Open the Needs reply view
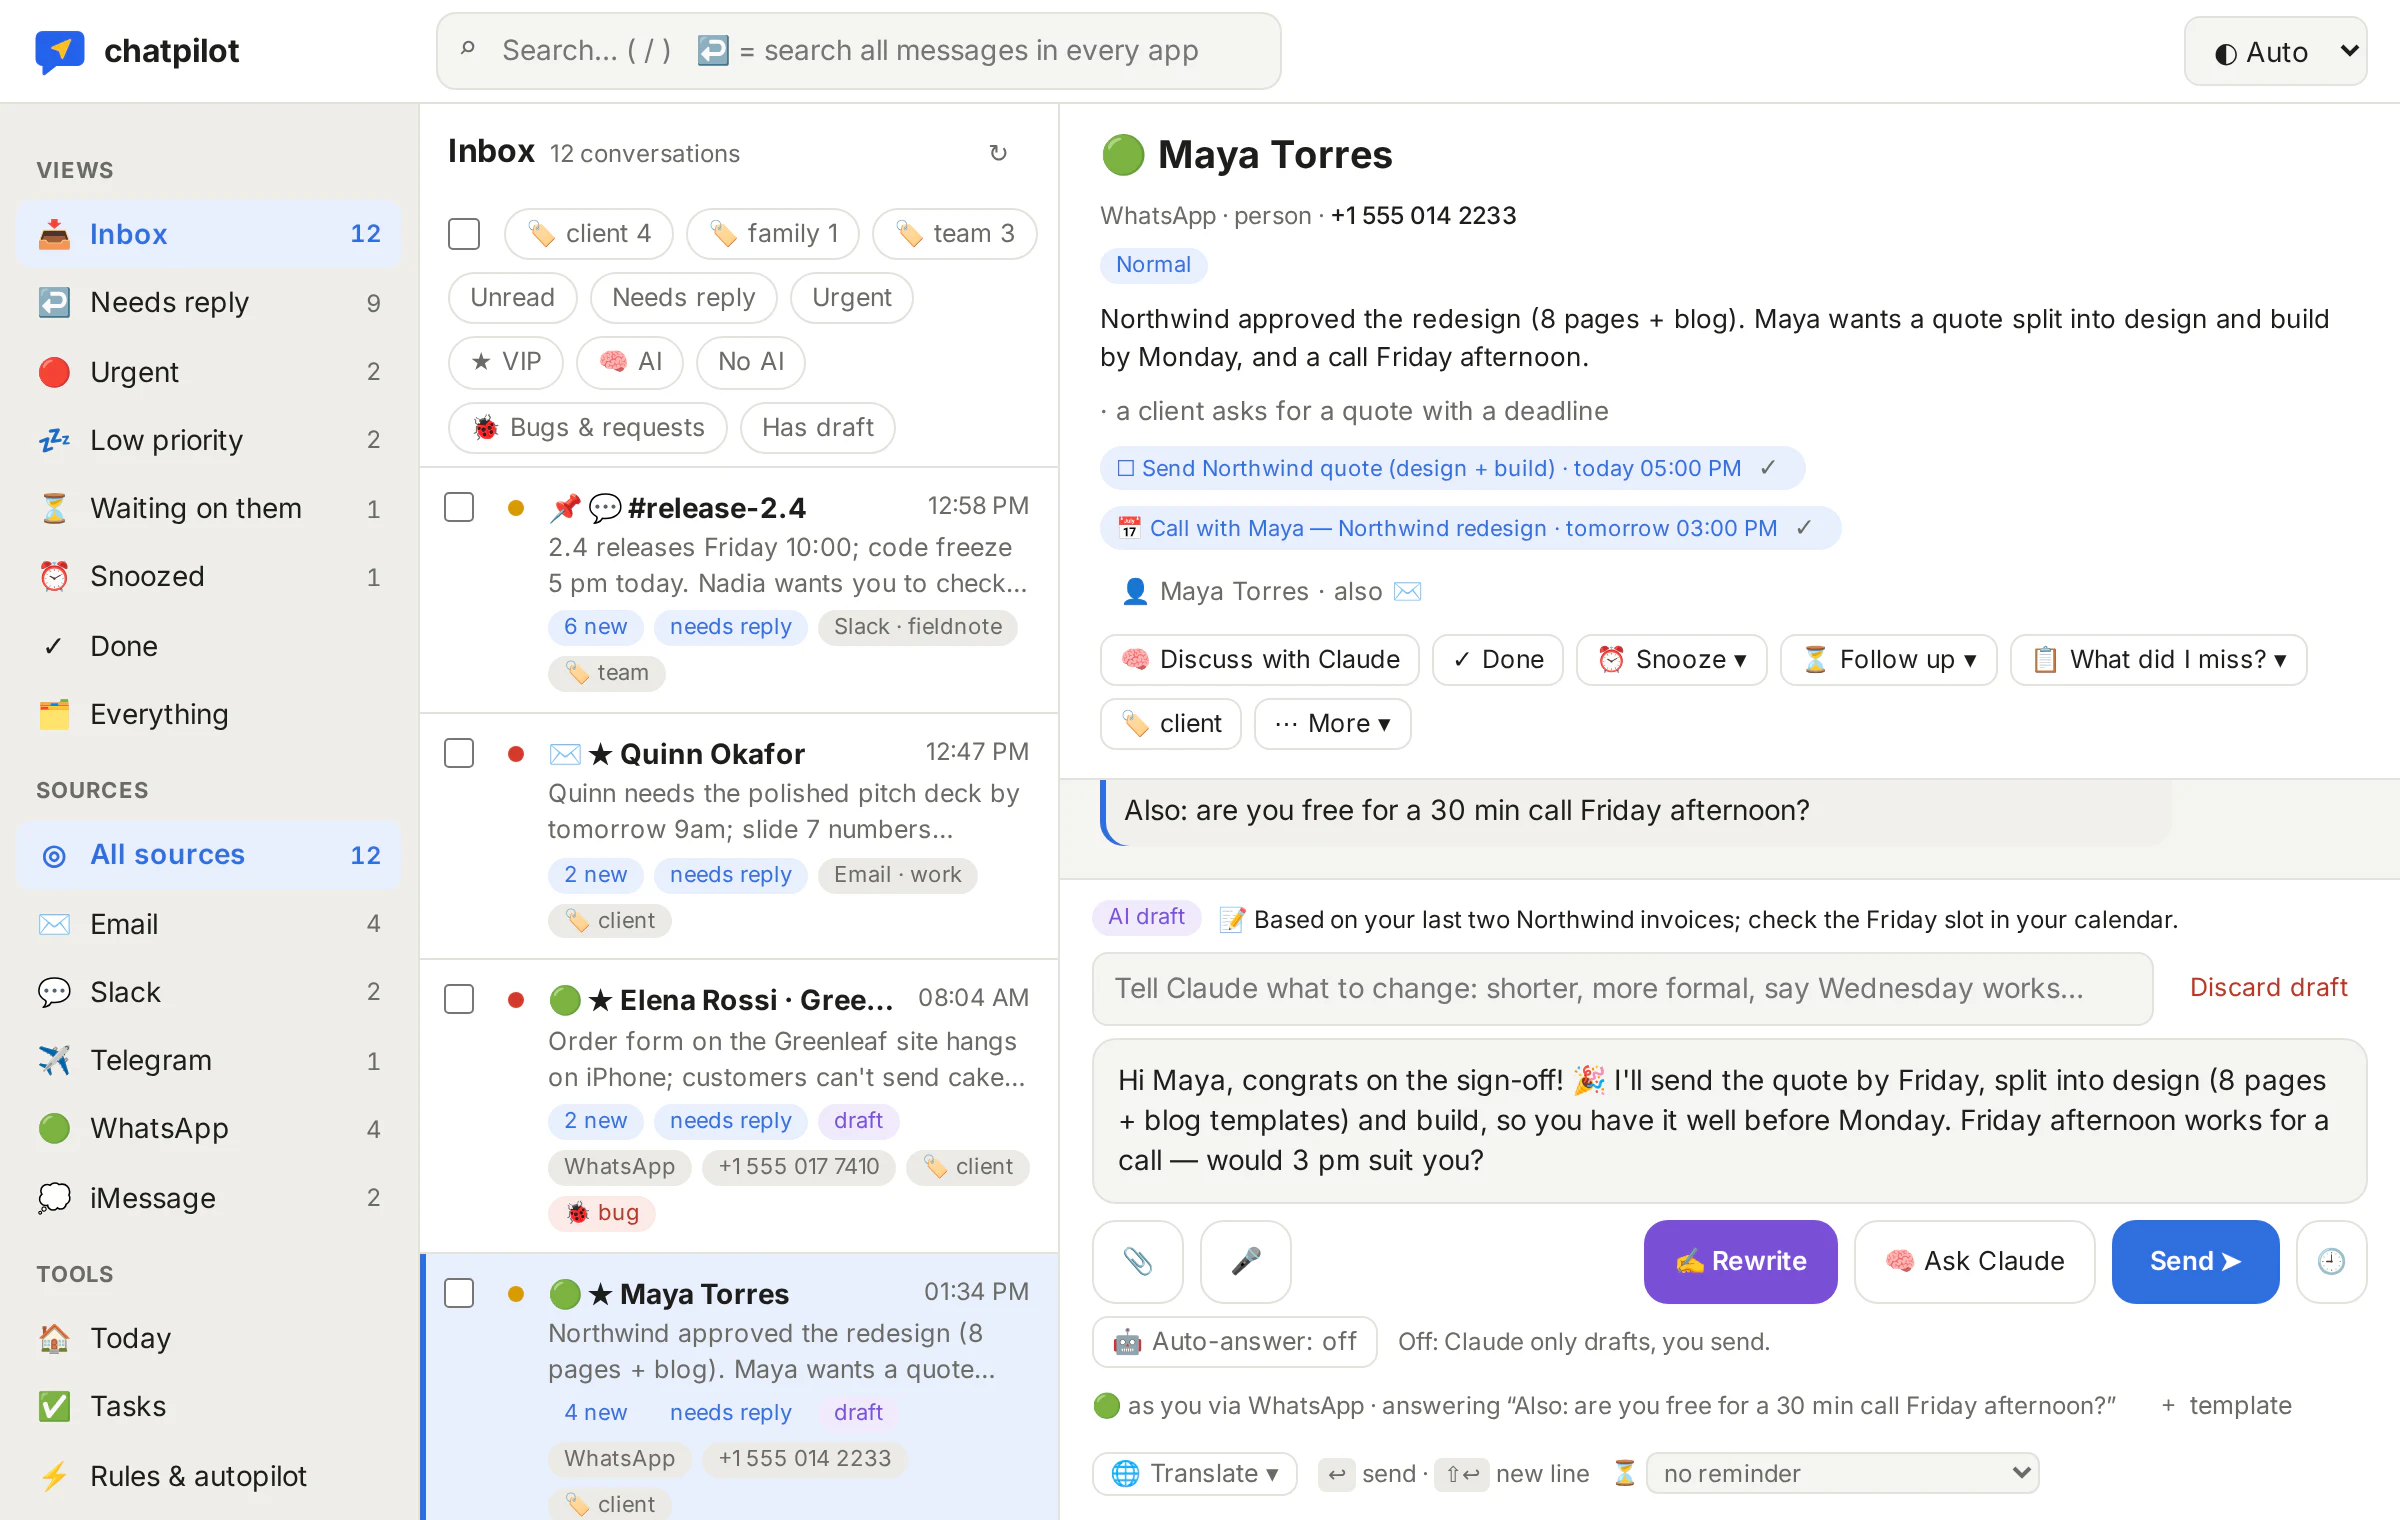The image size is (2400, 1520). tap(208, 302)
